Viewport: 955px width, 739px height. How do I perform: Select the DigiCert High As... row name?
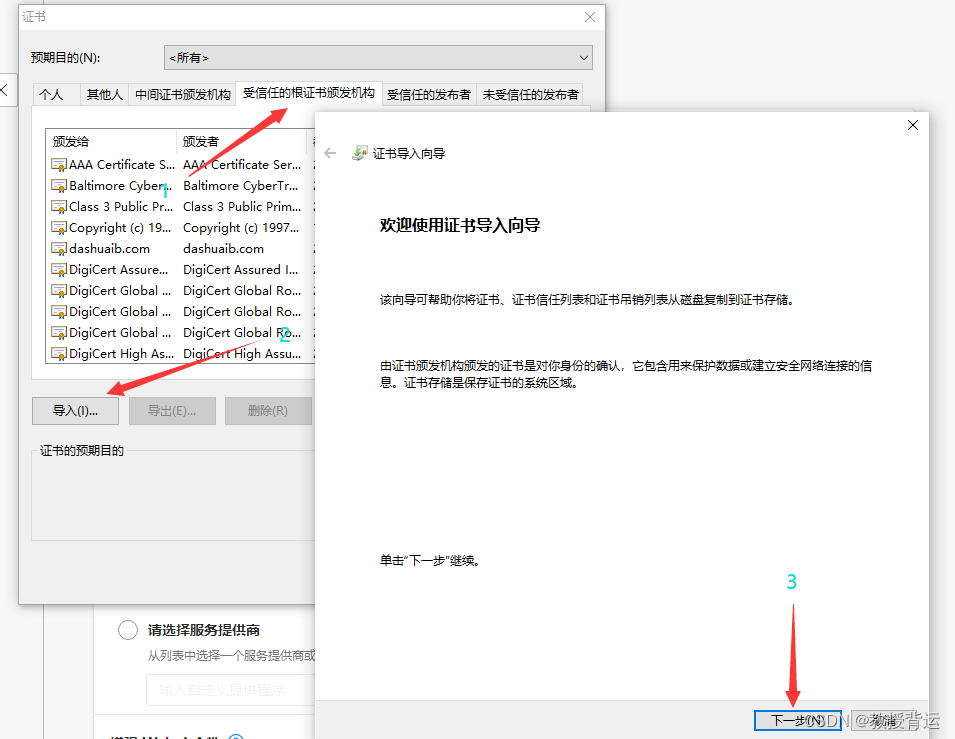122,353
